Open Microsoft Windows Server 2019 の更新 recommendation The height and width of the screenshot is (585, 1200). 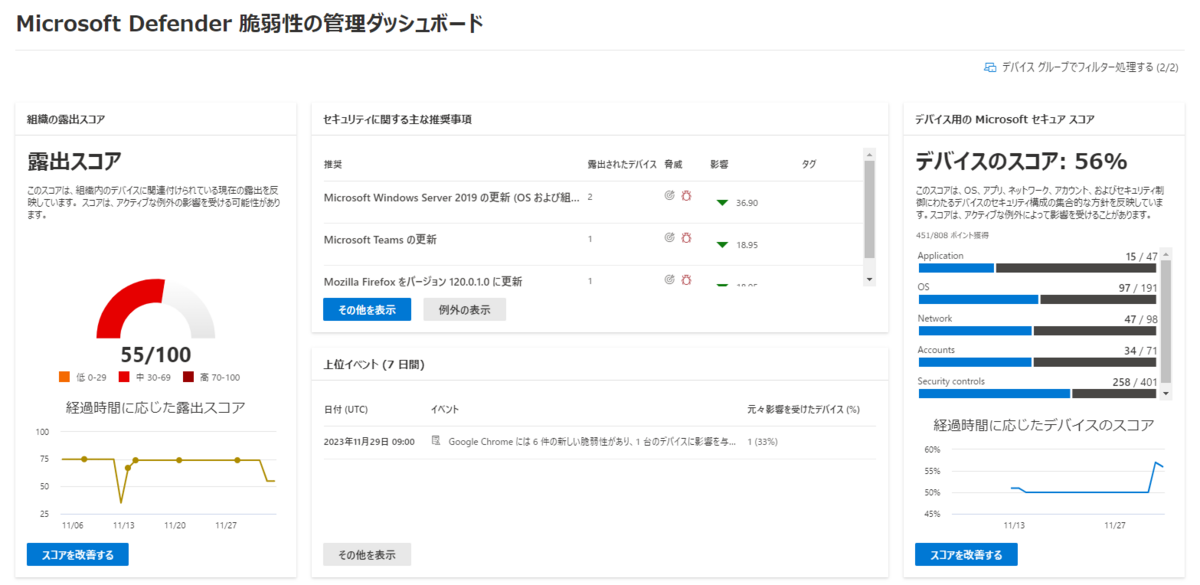click(452, 197)
